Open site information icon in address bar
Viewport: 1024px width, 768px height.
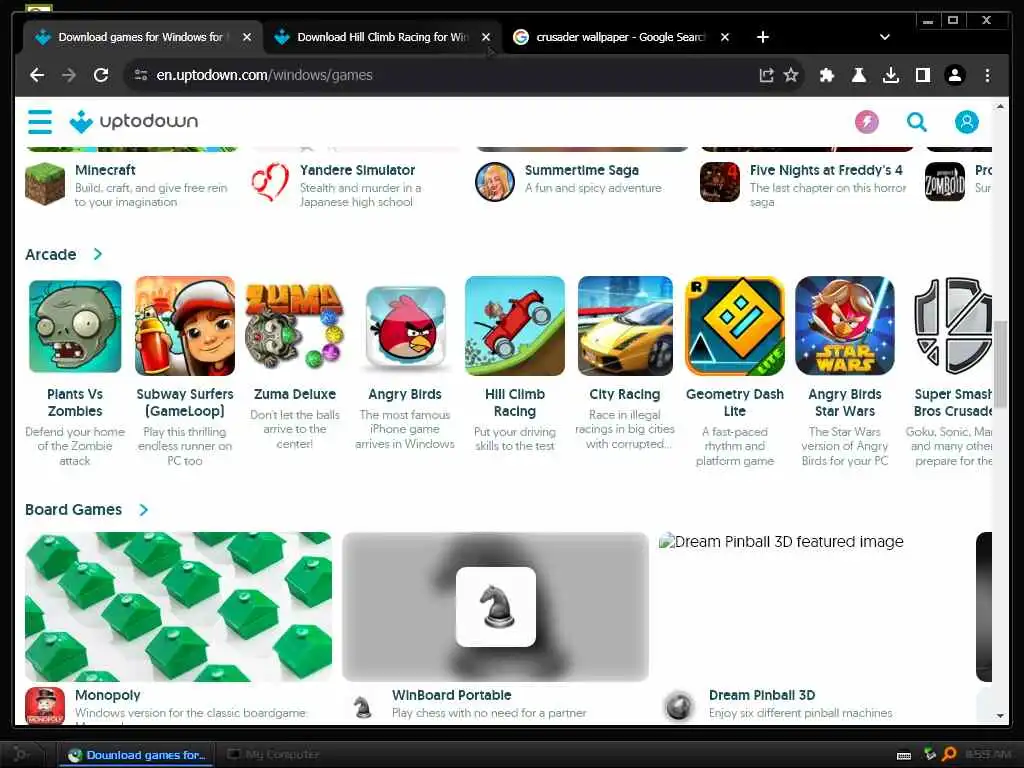[140, 75]
